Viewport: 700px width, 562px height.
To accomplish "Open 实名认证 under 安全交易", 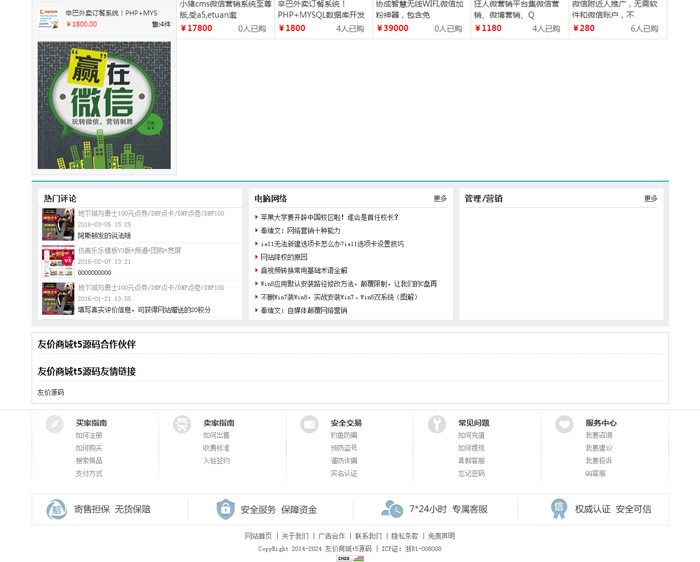I will 344,473.
